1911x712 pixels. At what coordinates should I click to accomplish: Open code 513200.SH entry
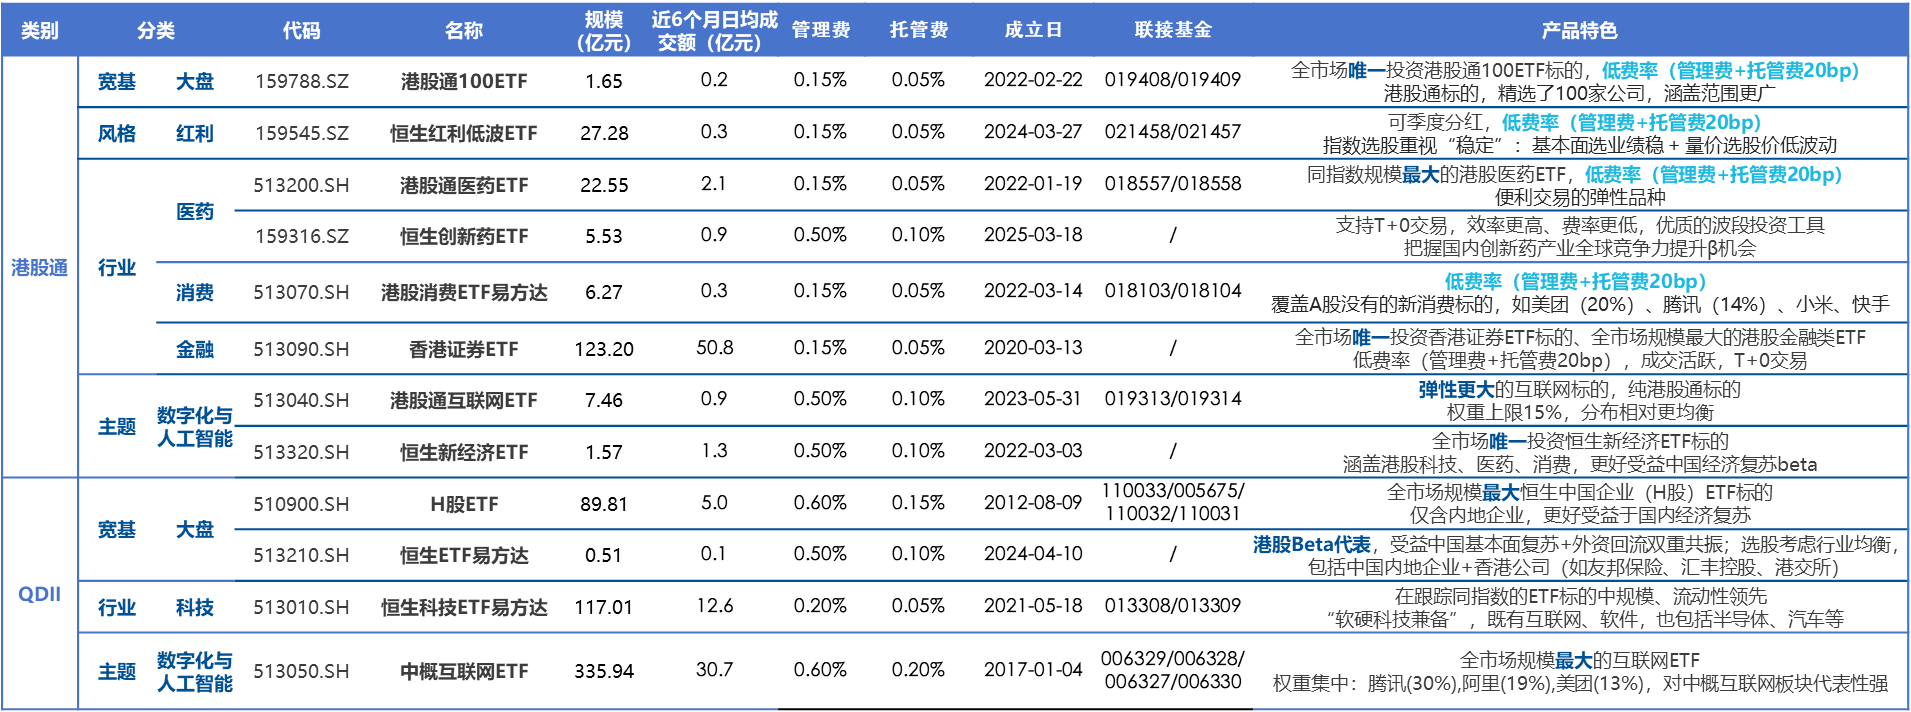(301, 185)
